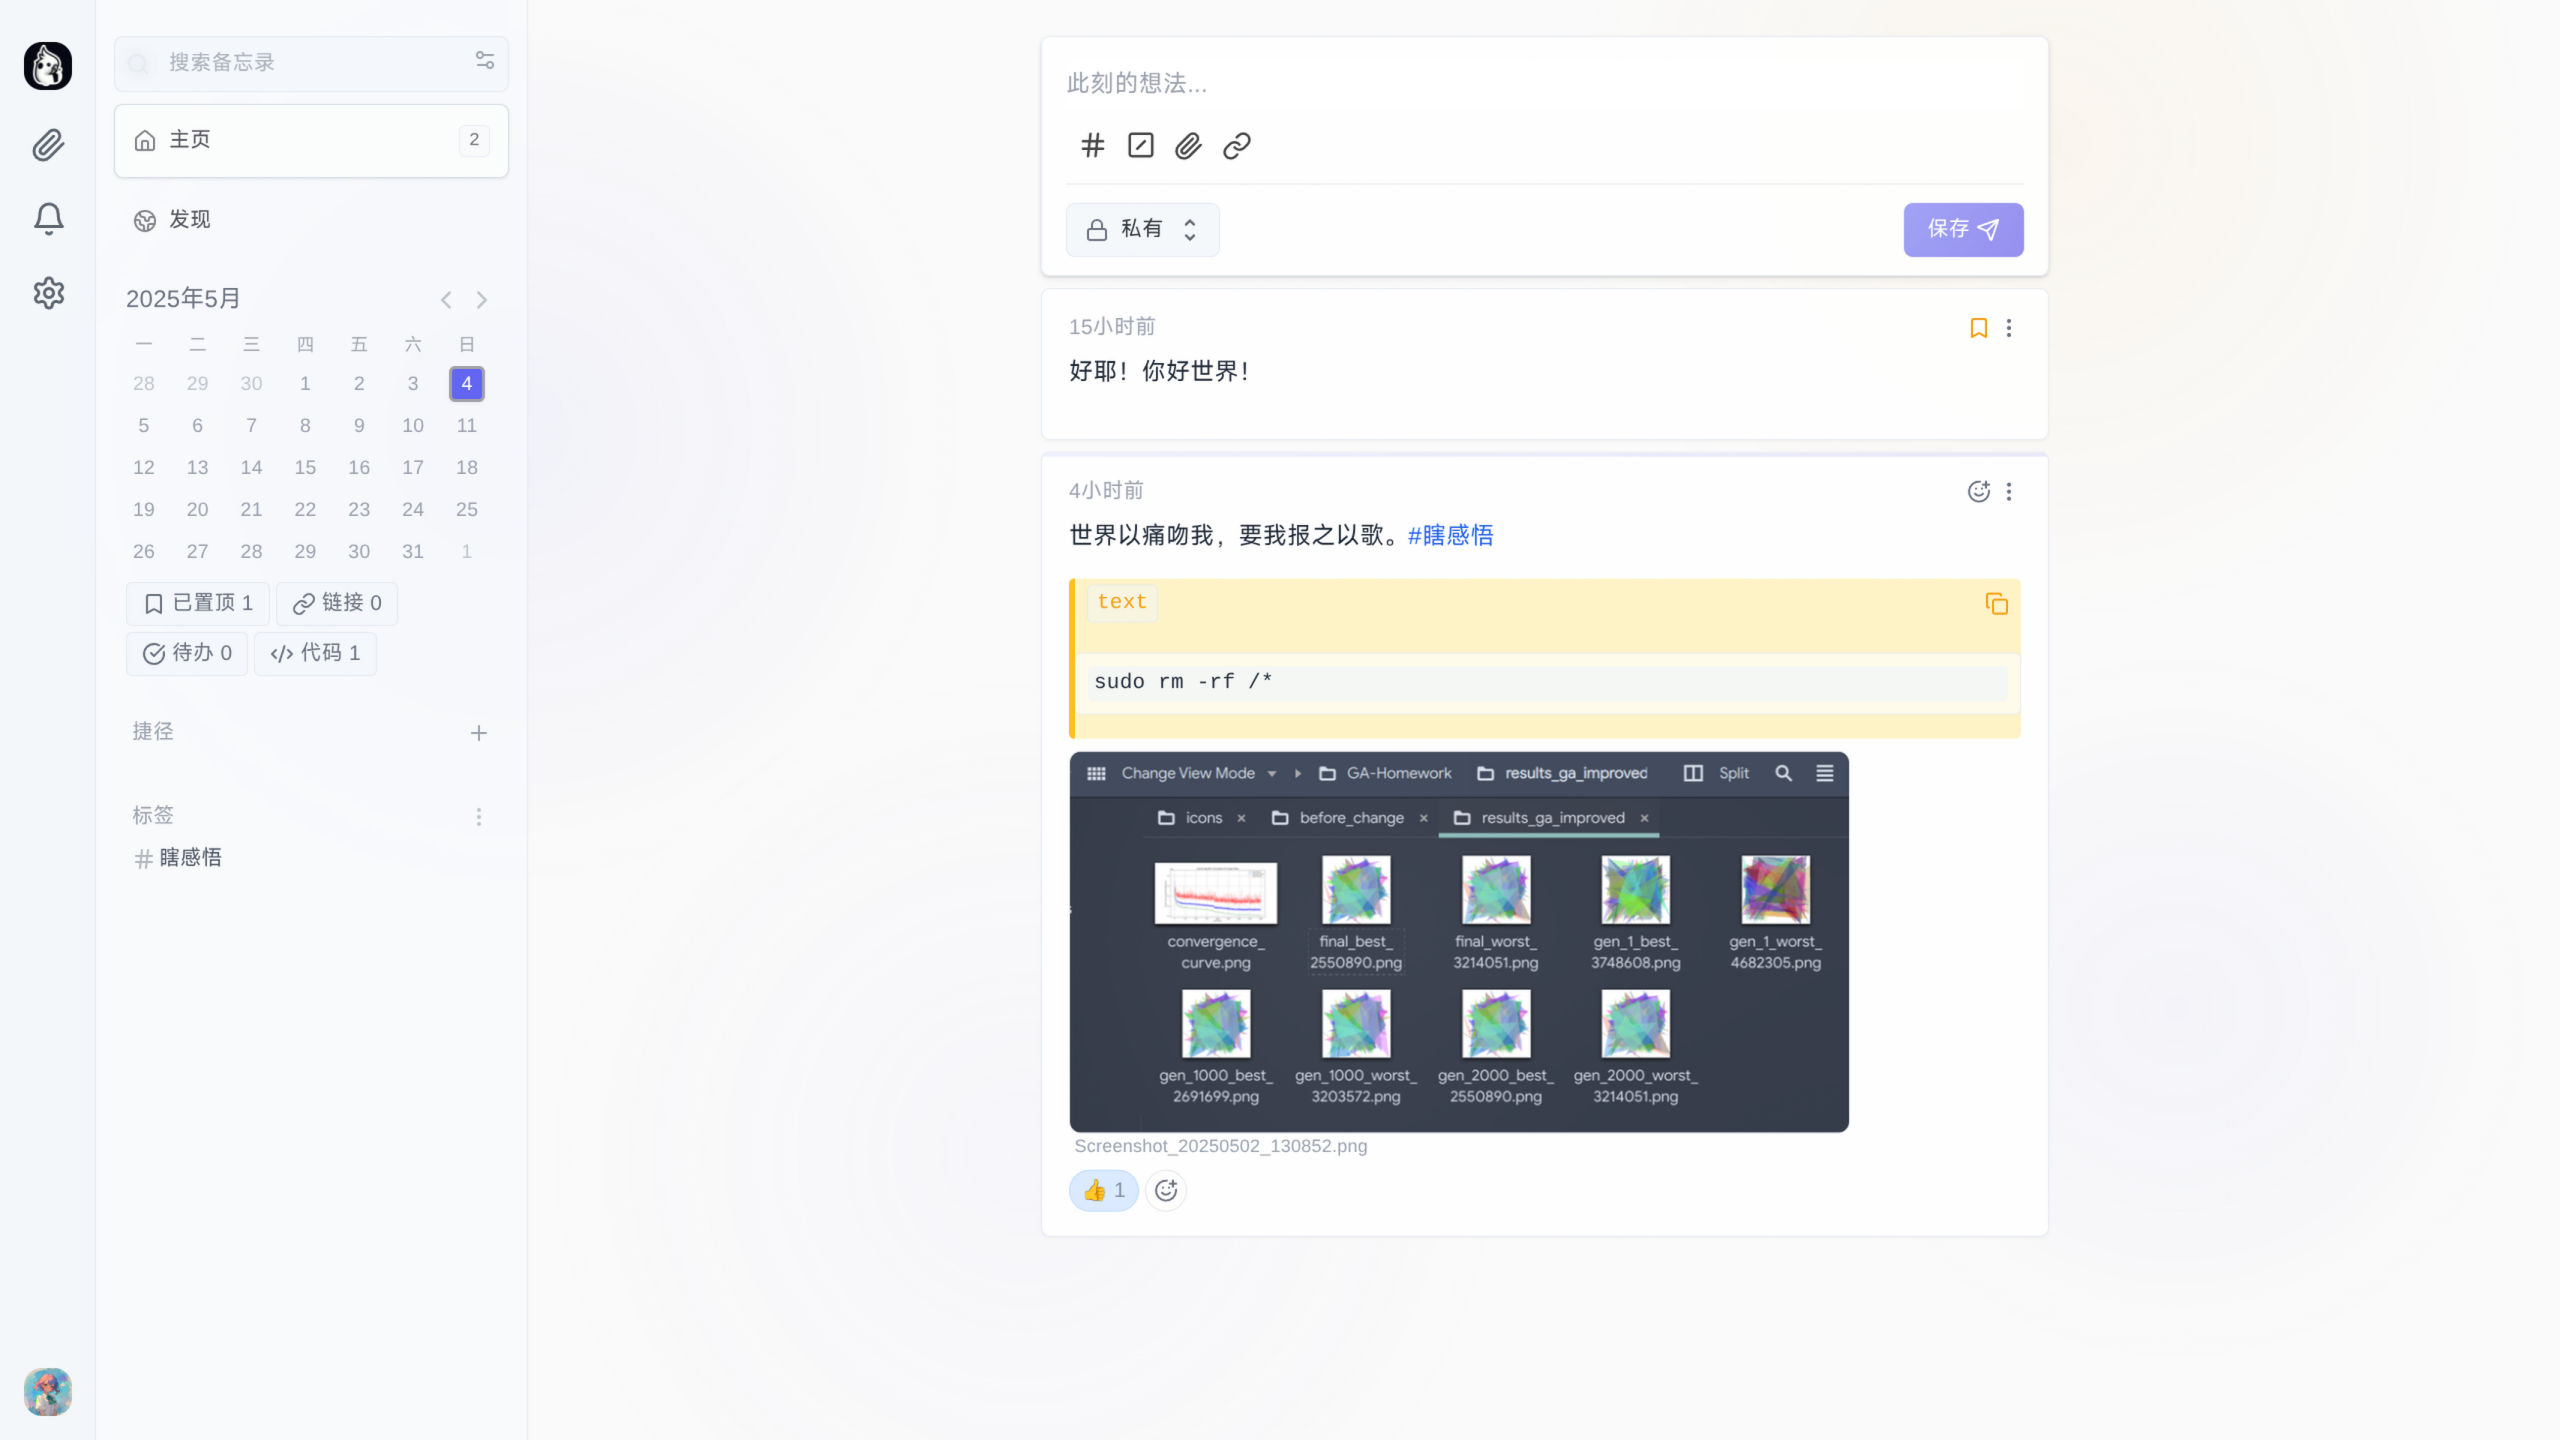Go to next month in calendar

[482, 300]
